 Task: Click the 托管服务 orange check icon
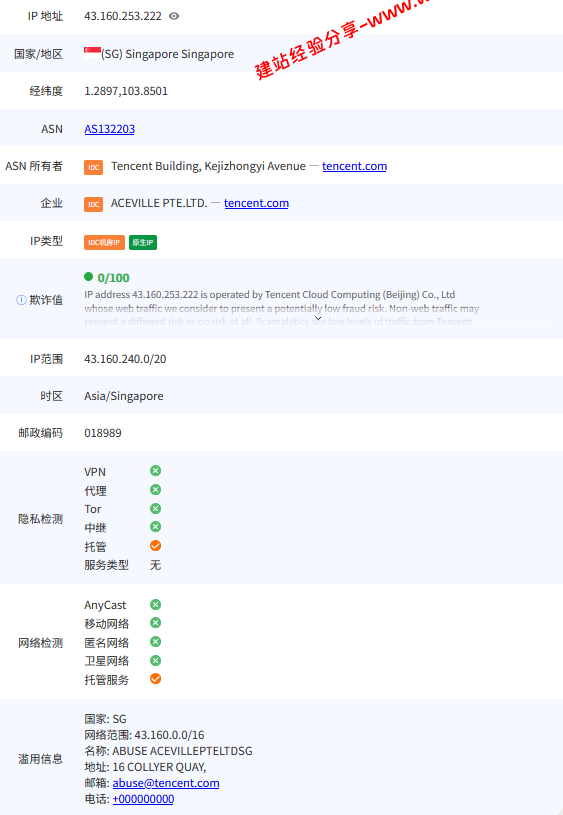pos(155,679)
